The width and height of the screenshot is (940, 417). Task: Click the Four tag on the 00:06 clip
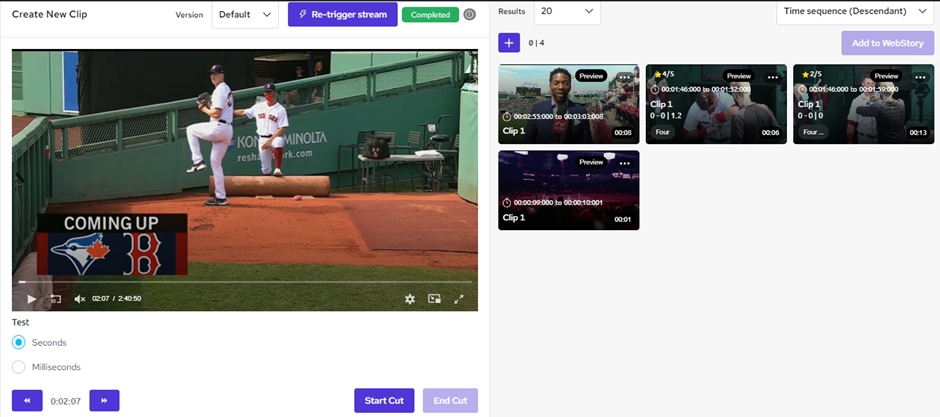(662, 132)
